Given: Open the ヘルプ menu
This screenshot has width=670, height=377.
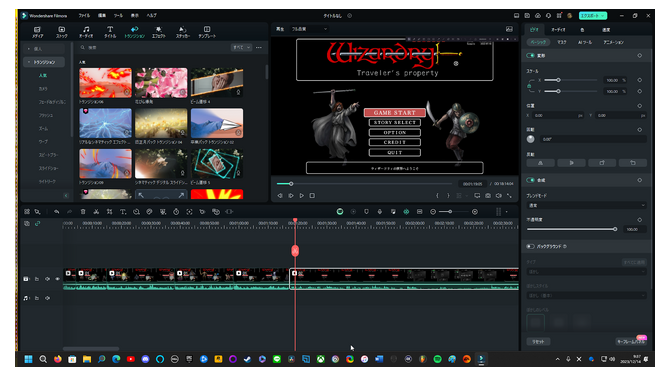Looking at the screenshot, I should click(x=152, y=15).
